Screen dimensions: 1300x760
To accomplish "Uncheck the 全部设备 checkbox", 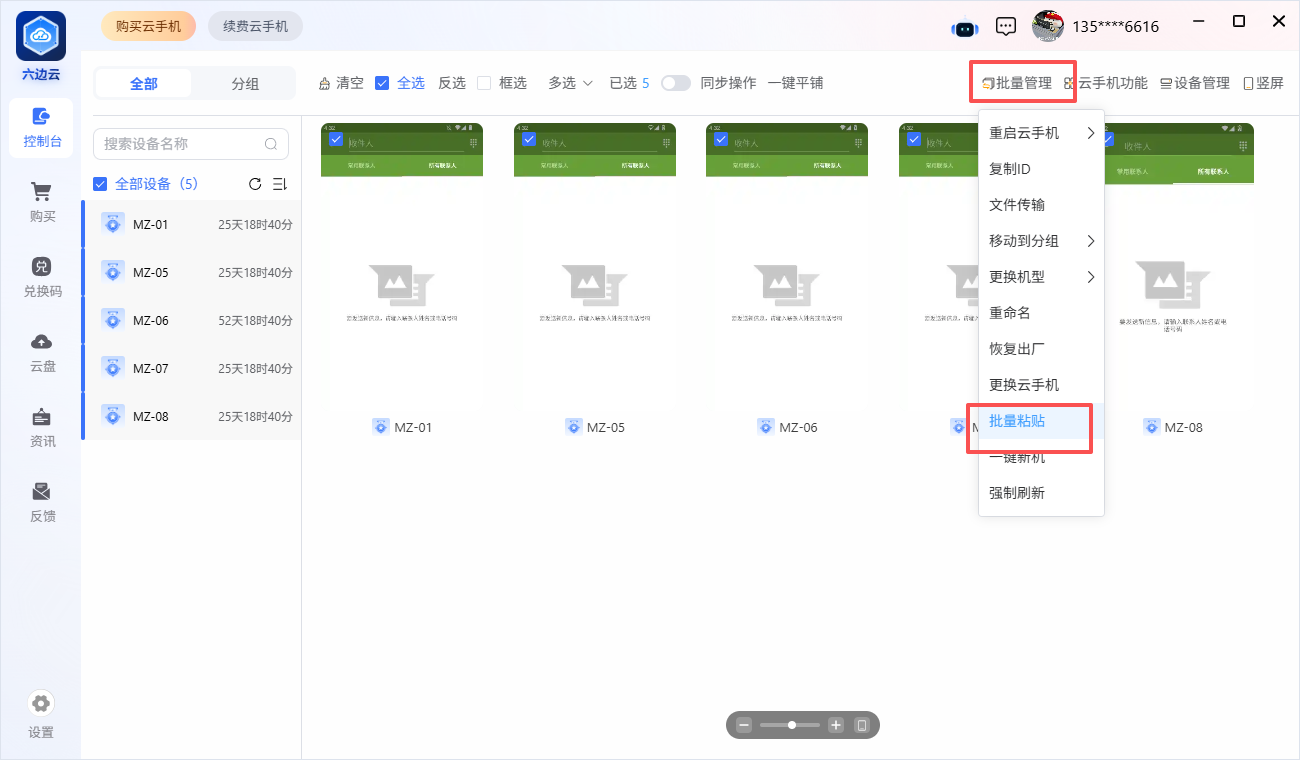I will [x=100, y=184].
